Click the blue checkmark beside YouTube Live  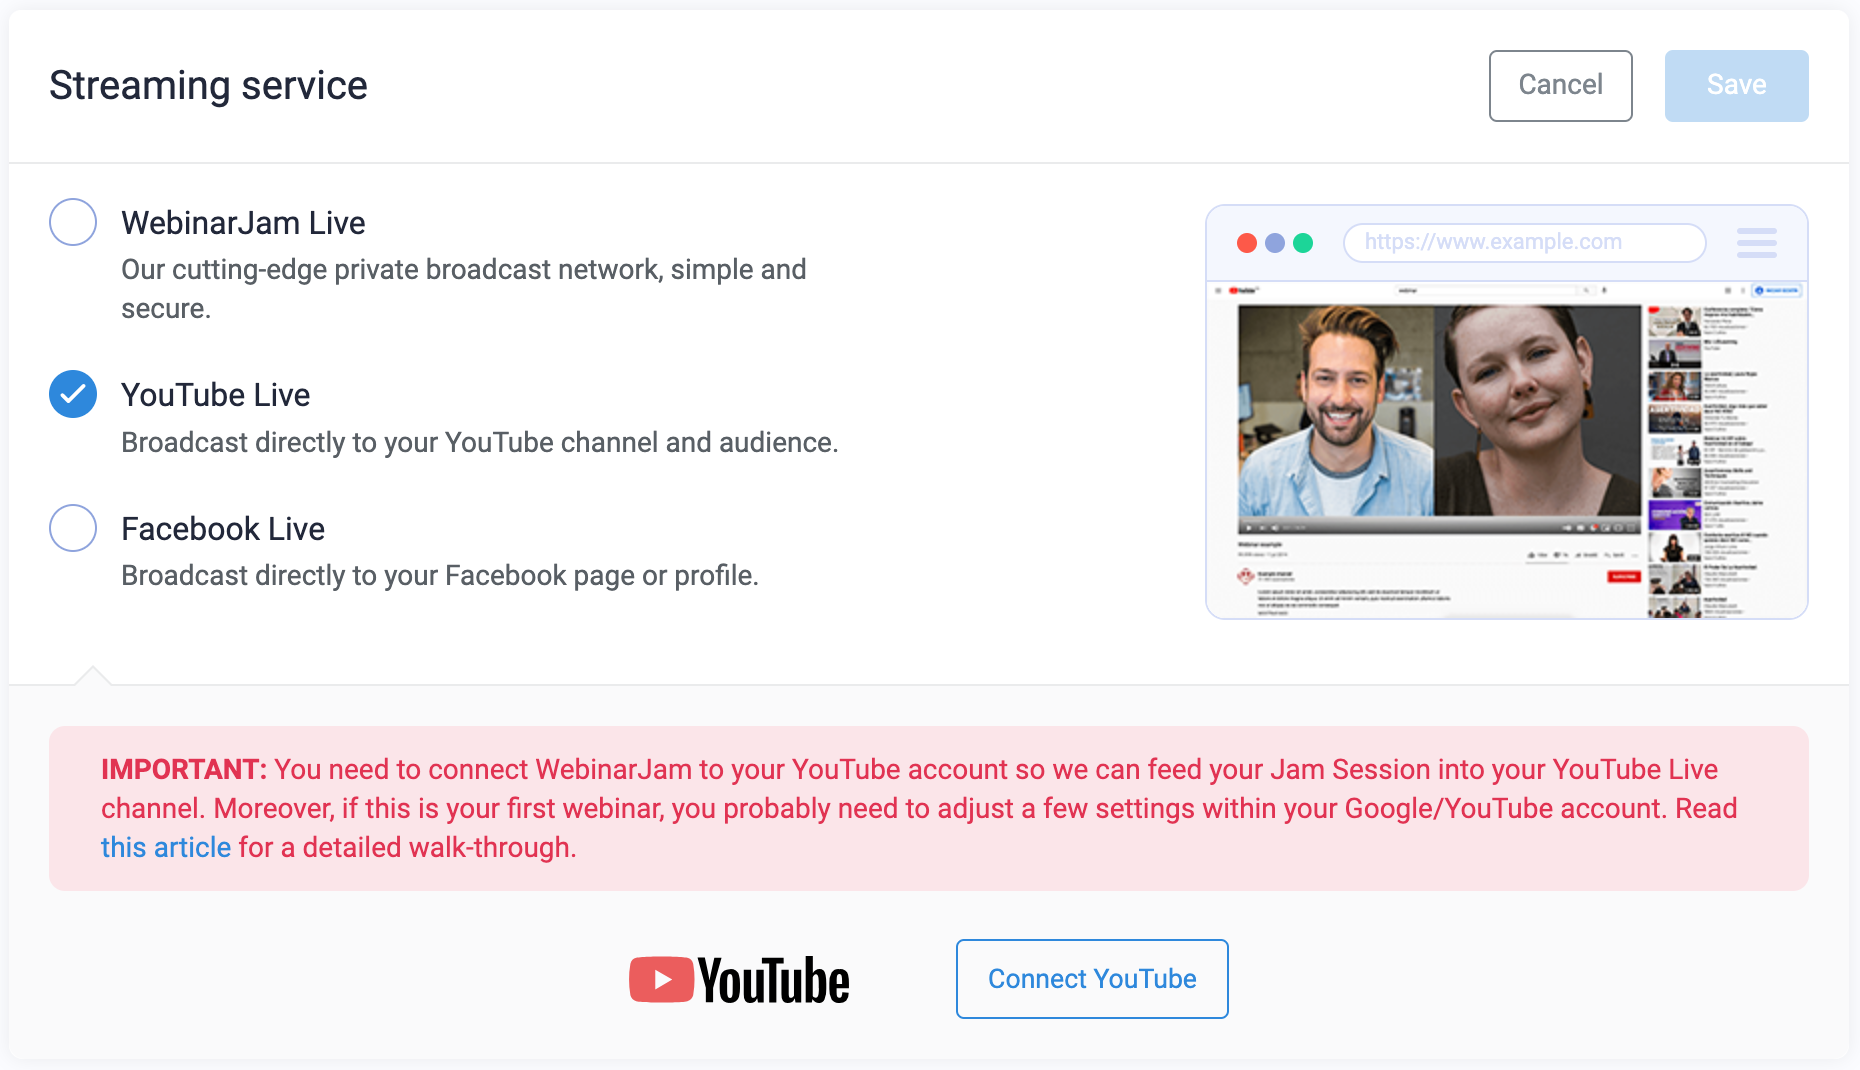coord(72,394)
